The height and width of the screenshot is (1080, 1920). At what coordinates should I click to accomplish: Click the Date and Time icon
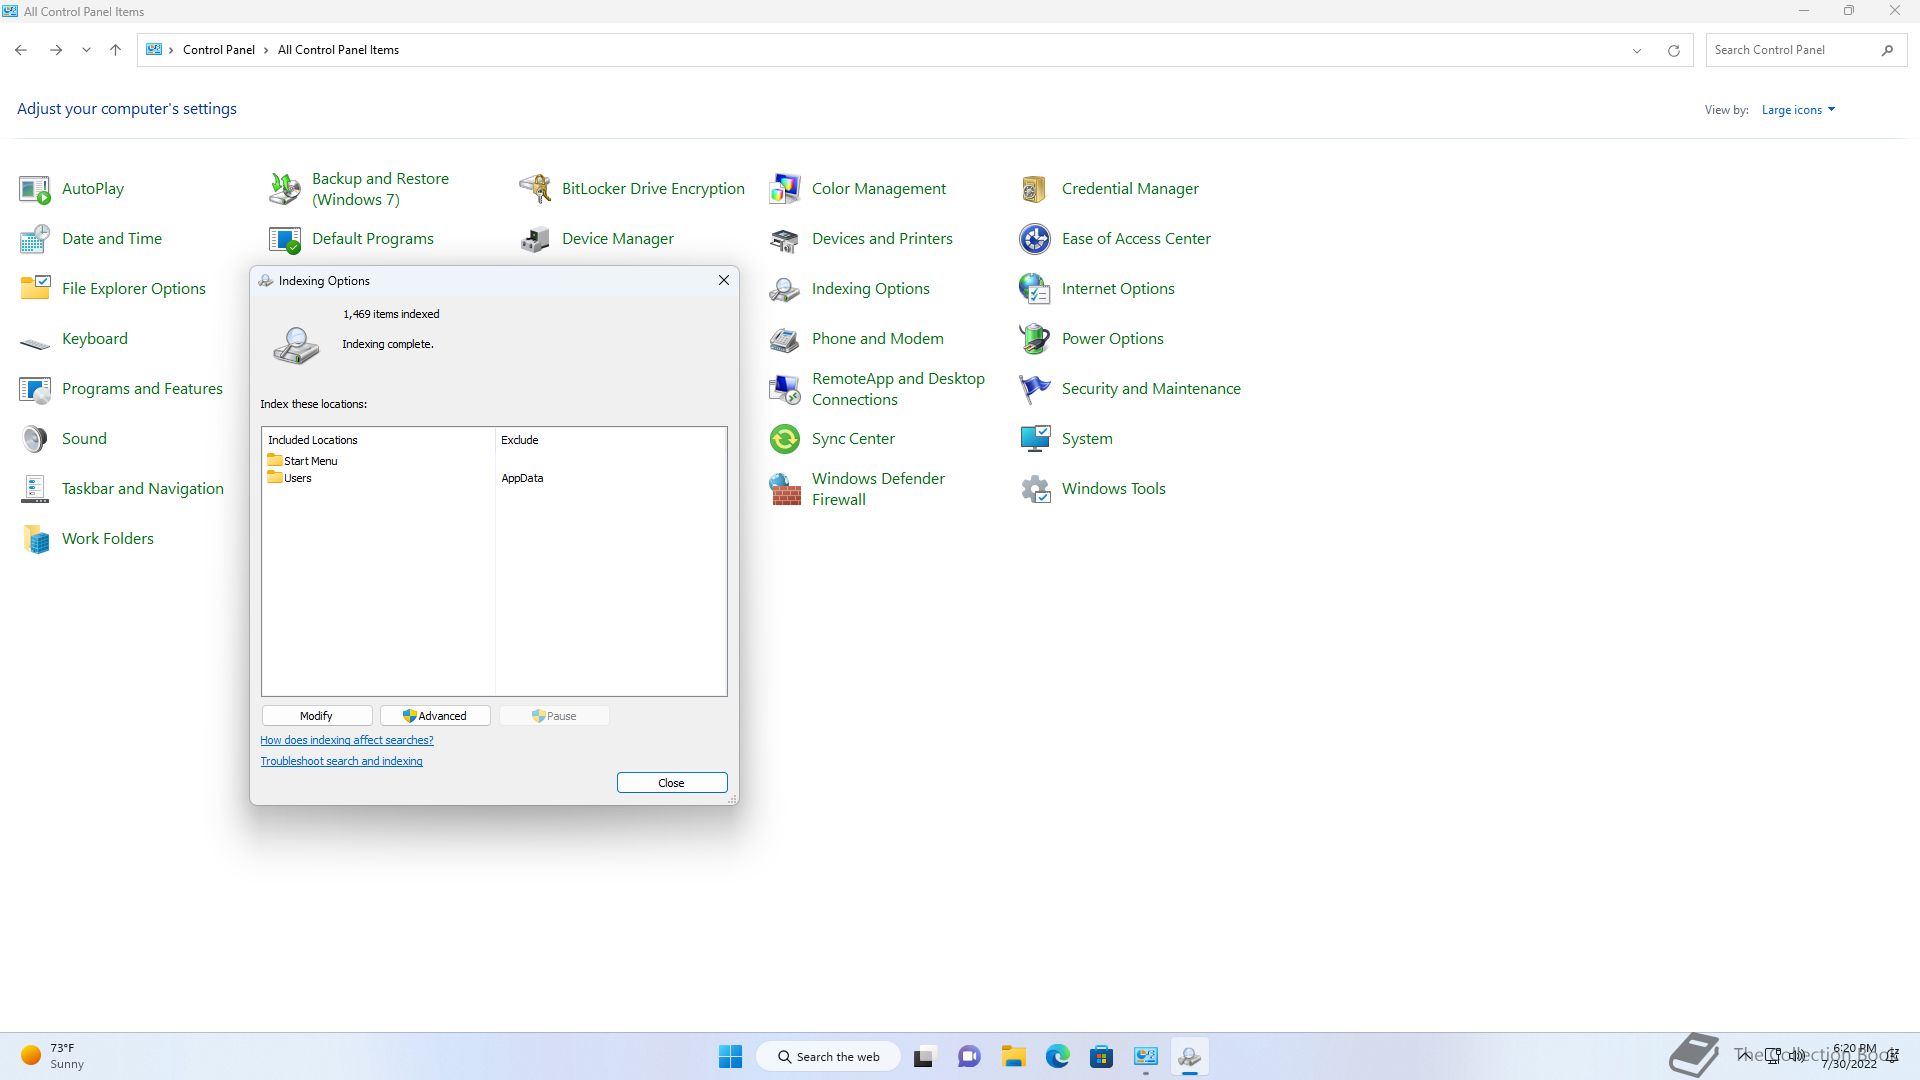[35, 239]
